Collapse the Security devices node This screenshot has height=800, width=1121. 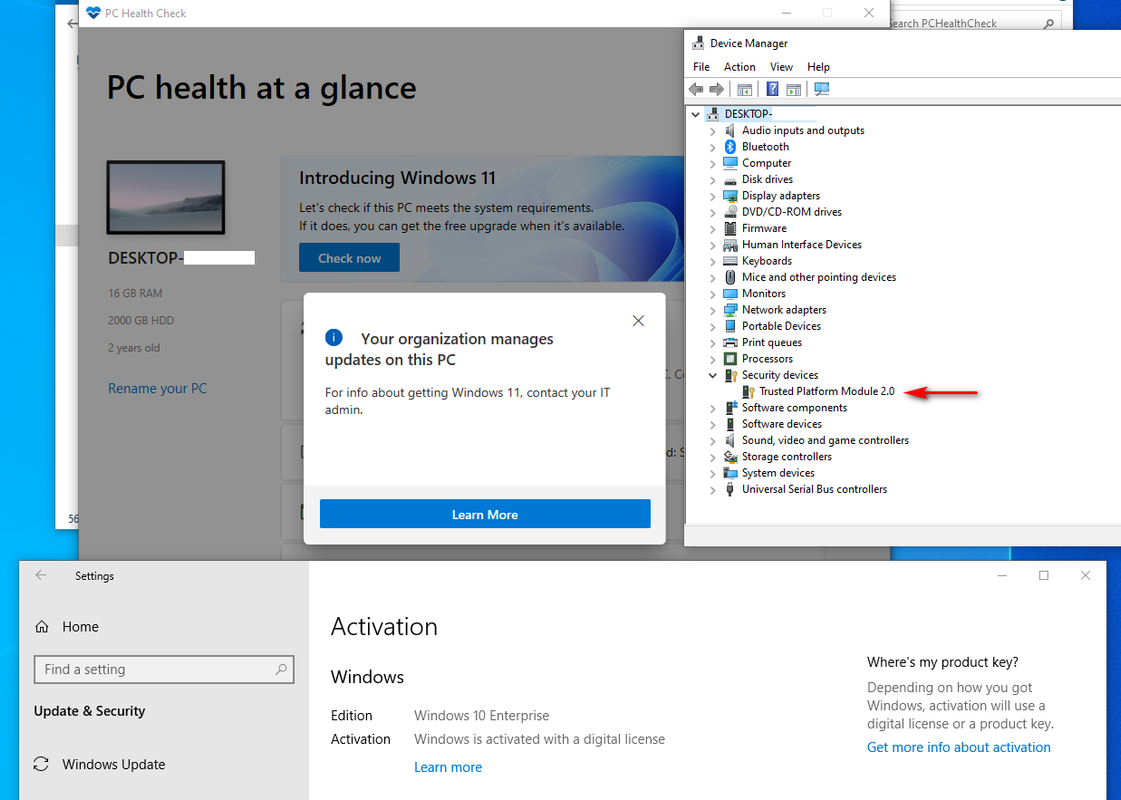712,375
